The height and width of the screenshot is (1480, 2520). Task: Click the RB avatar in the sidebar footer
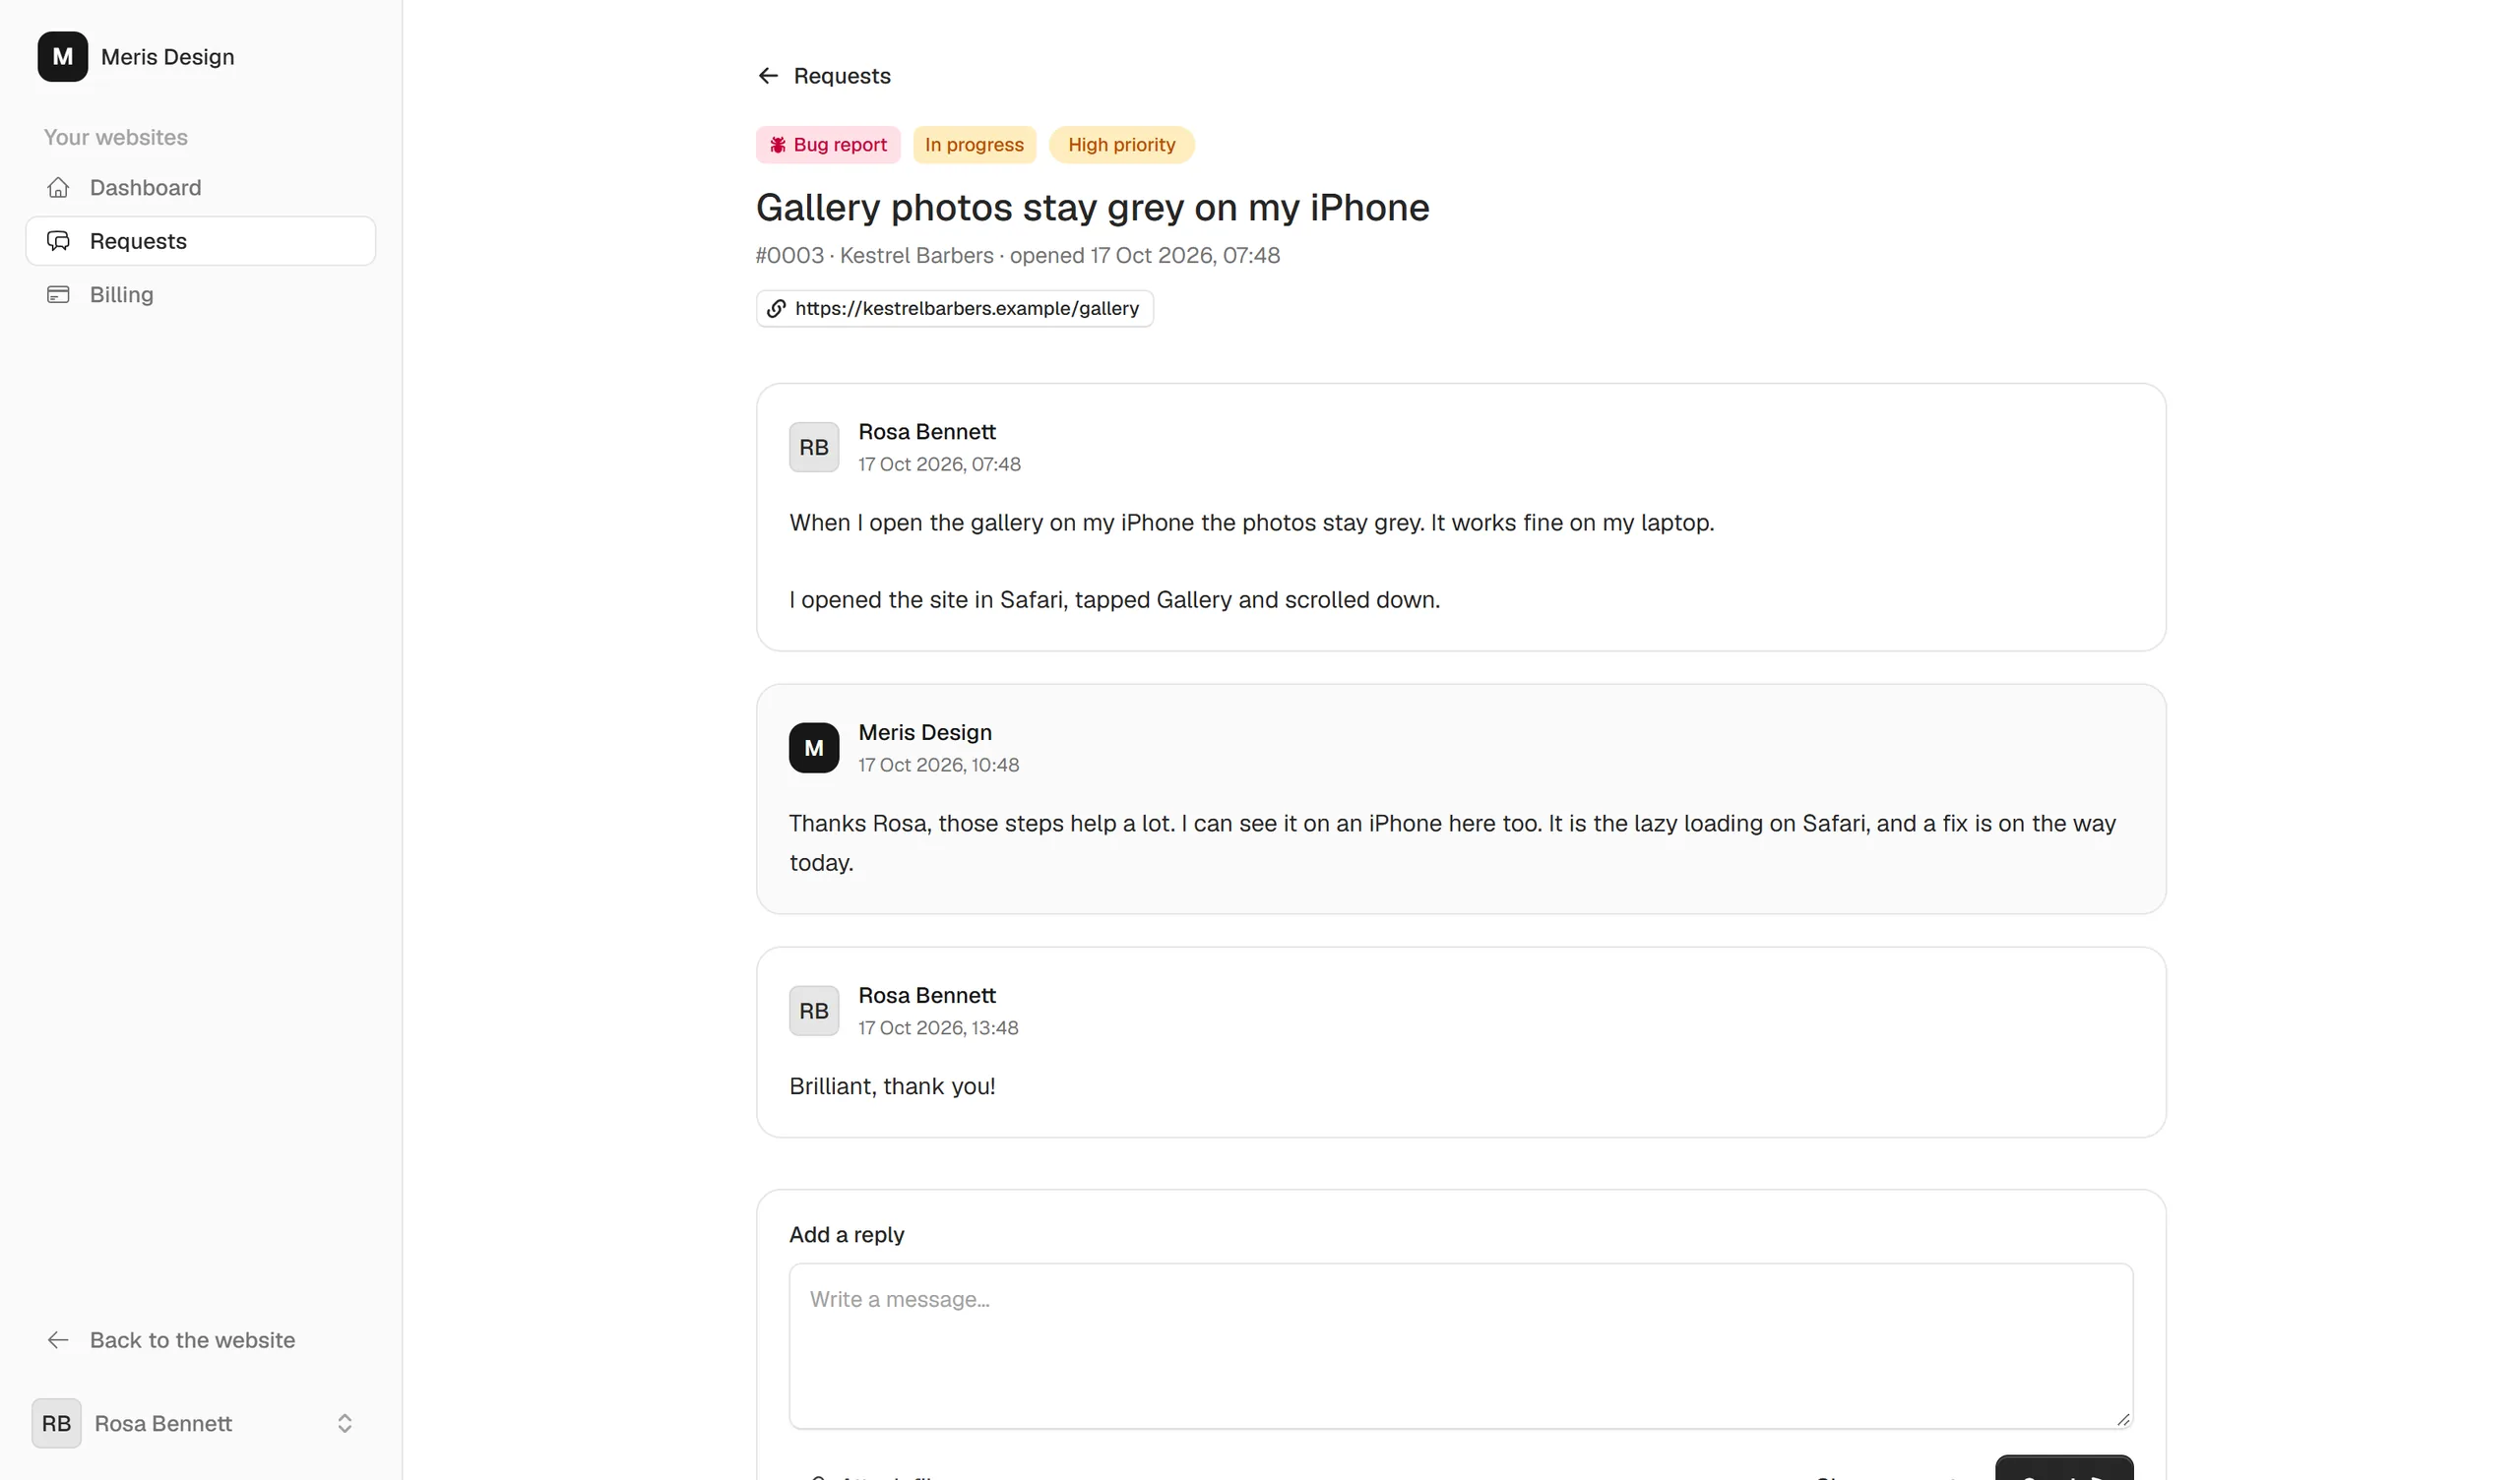pos(56,1423)
